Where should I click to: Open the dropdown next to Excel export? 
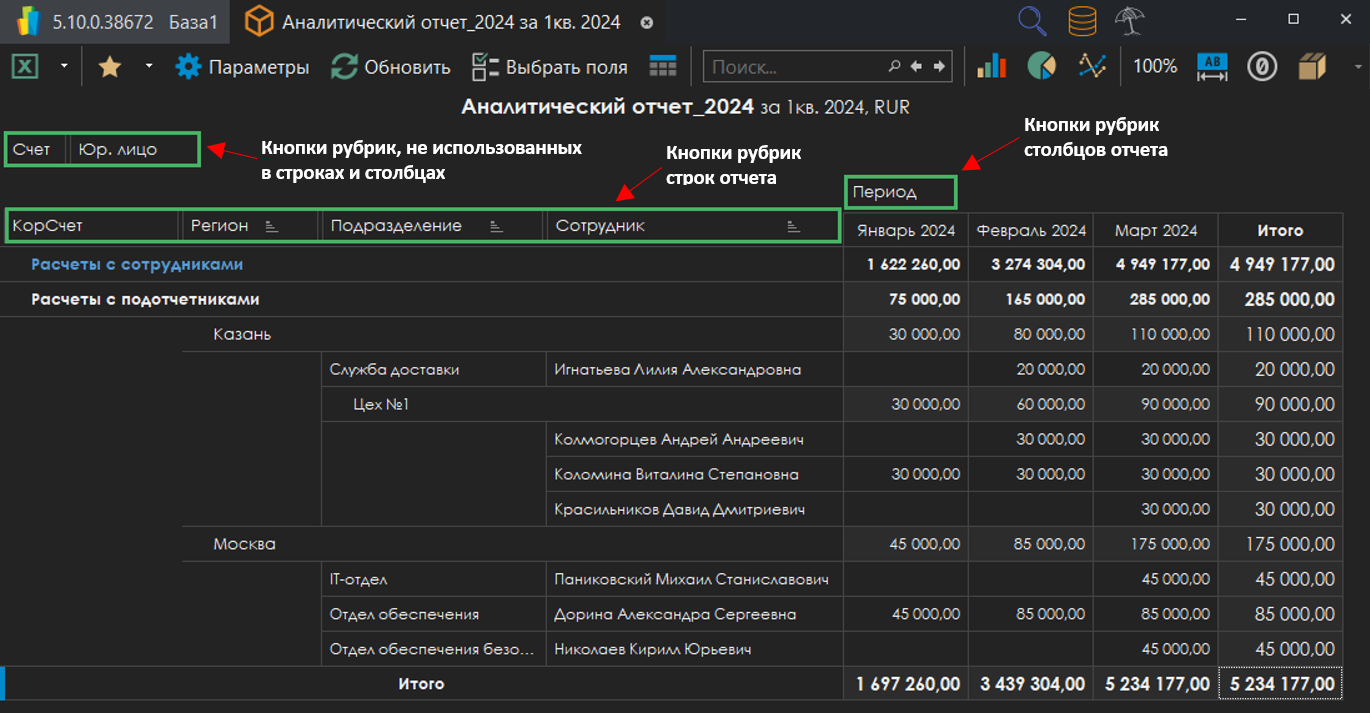click(x=64, y=67)
